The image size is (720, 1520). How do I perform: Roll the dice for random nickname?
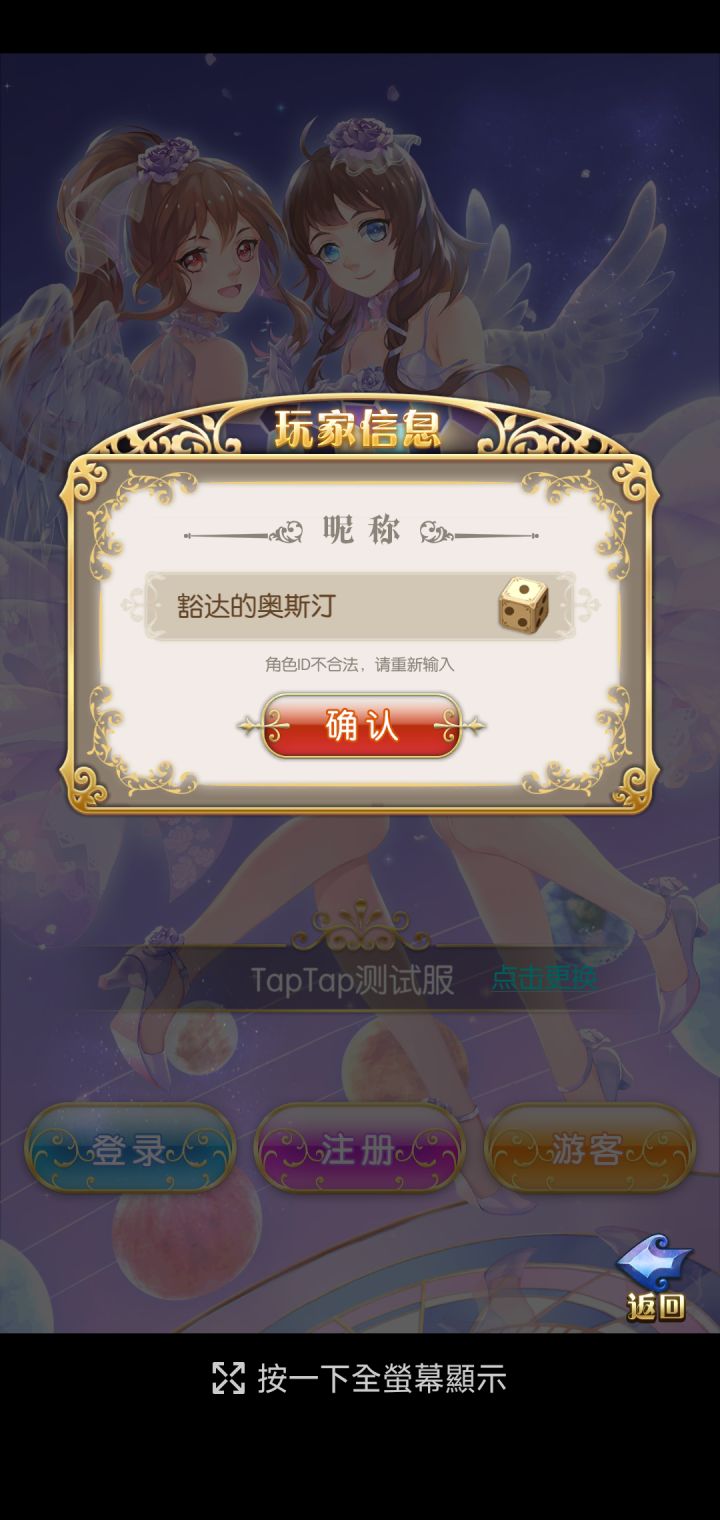tap(524, 605)
